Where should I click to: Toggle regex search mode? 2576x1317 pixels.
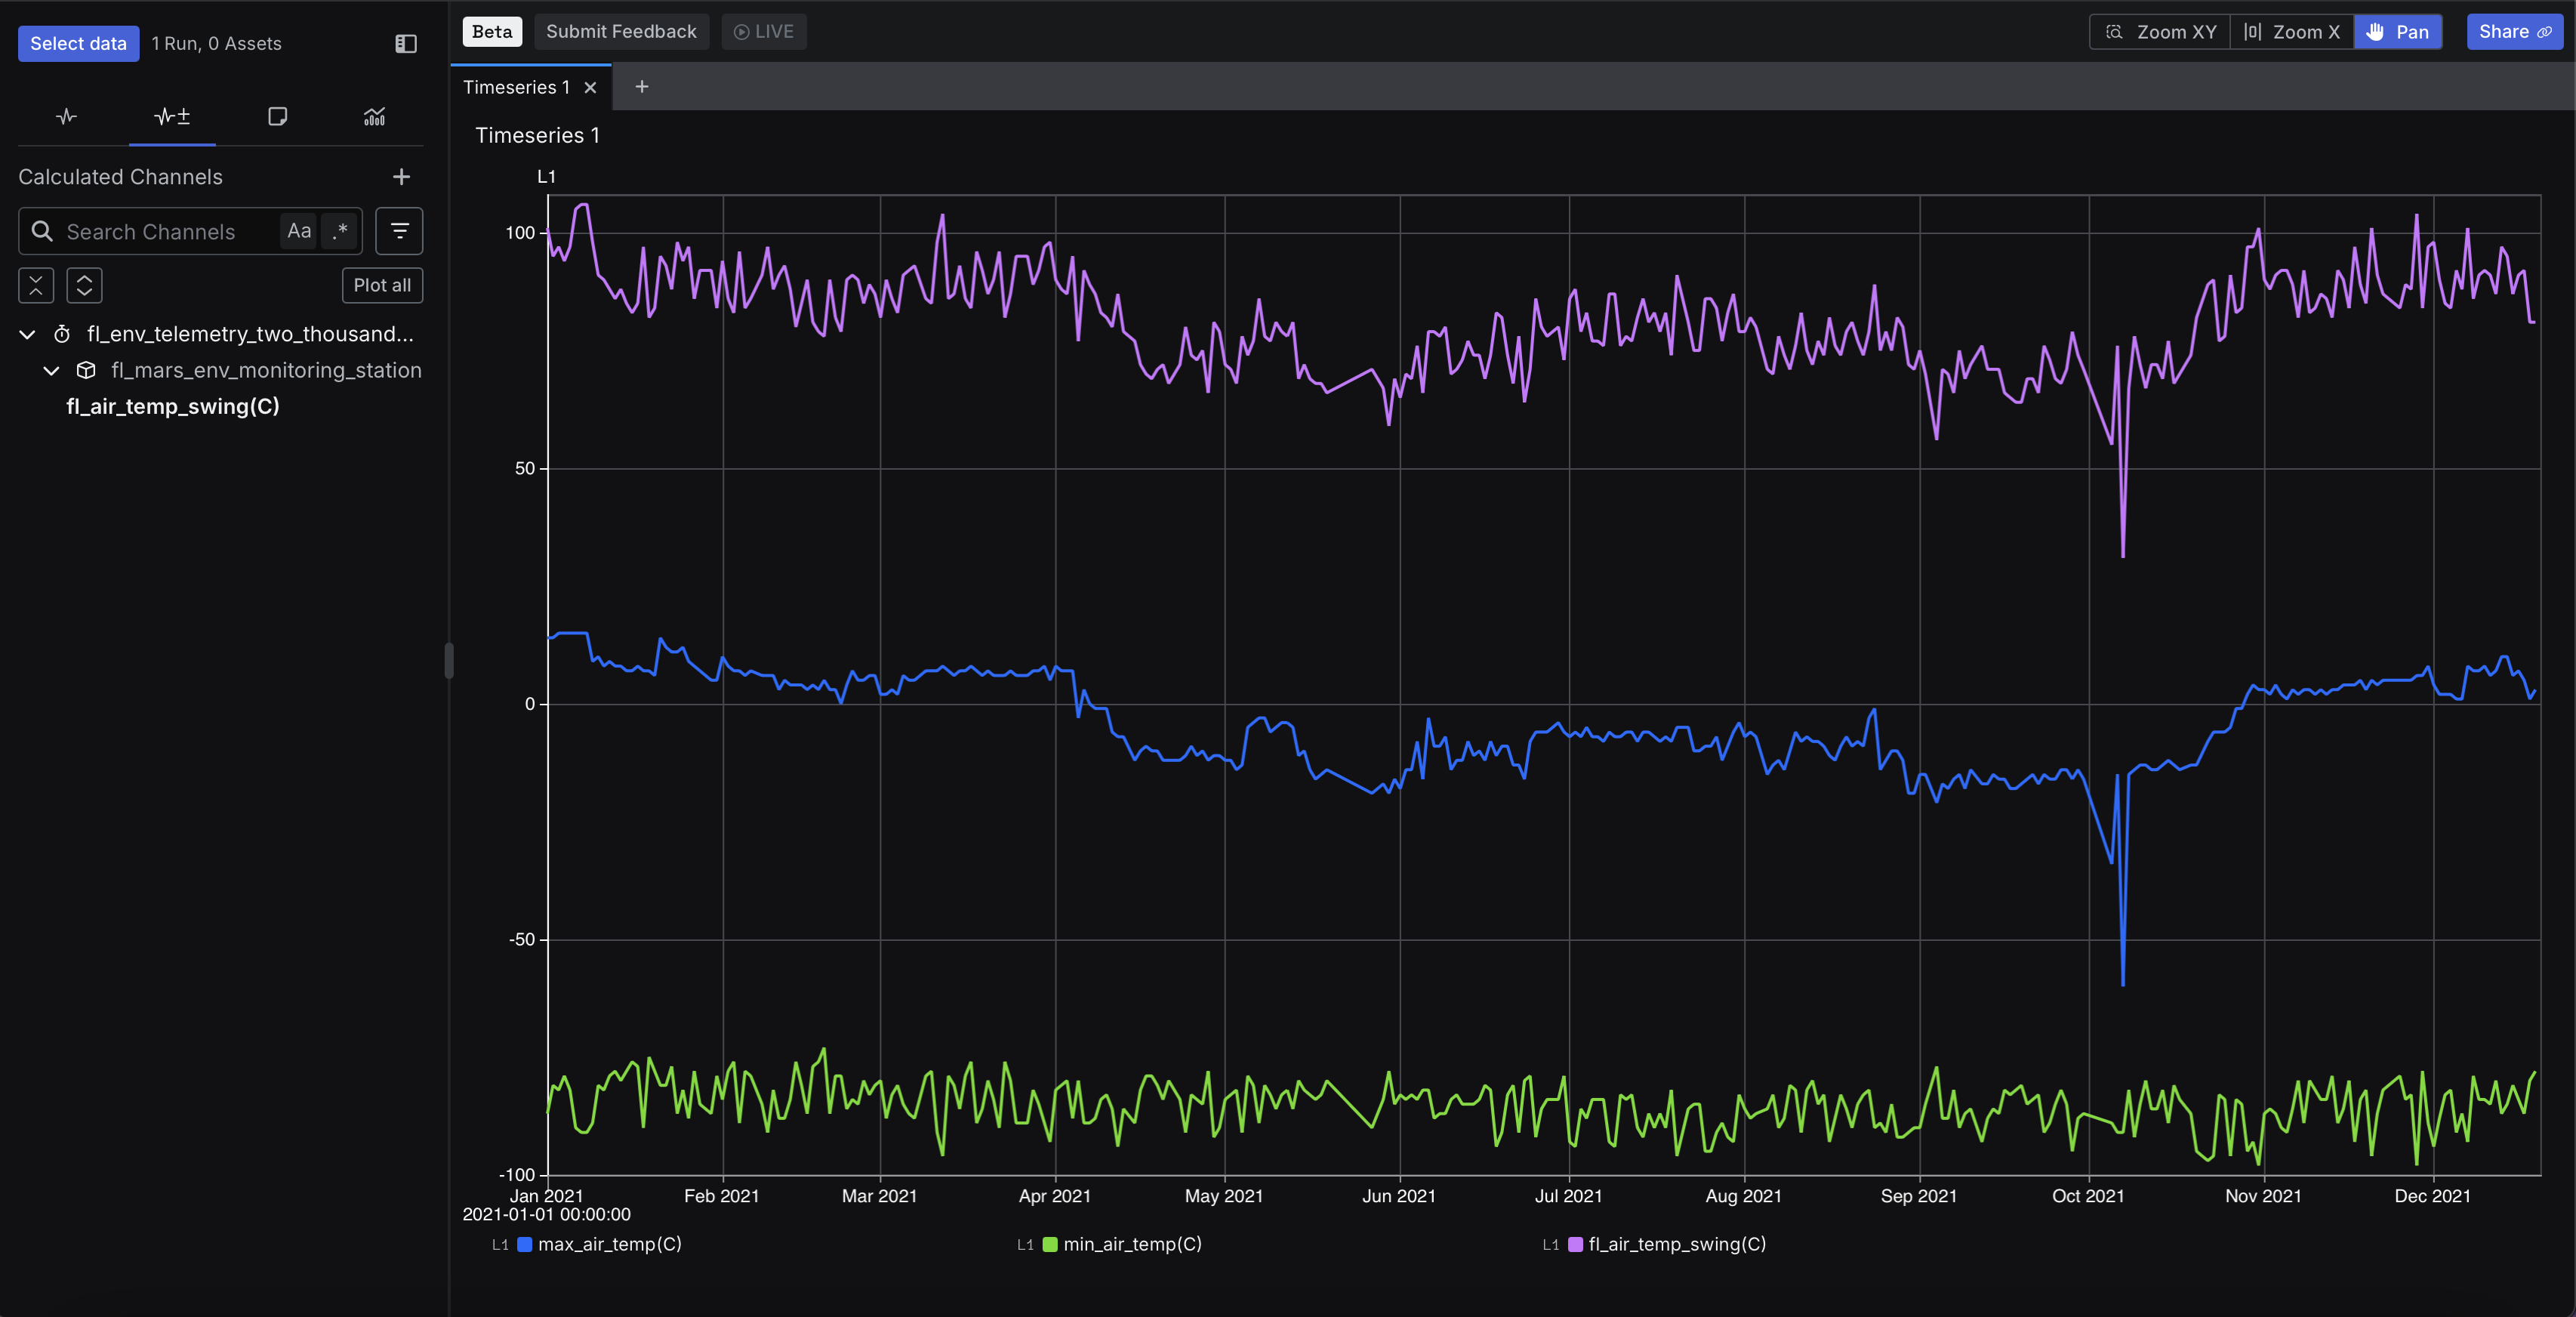(341, 231)
